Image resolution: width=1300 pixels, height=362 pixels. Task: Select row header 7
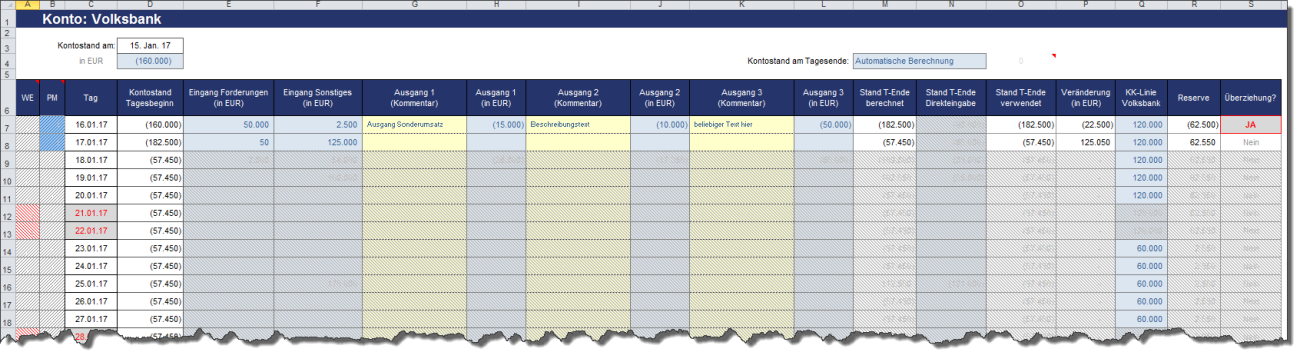[x=7, y=125]
